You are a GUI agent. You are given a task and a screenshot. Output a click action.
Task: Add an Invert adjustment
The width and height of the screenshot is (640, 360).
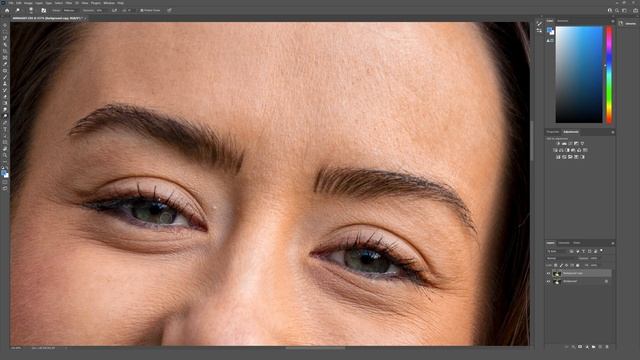click(x=558, y=157)
